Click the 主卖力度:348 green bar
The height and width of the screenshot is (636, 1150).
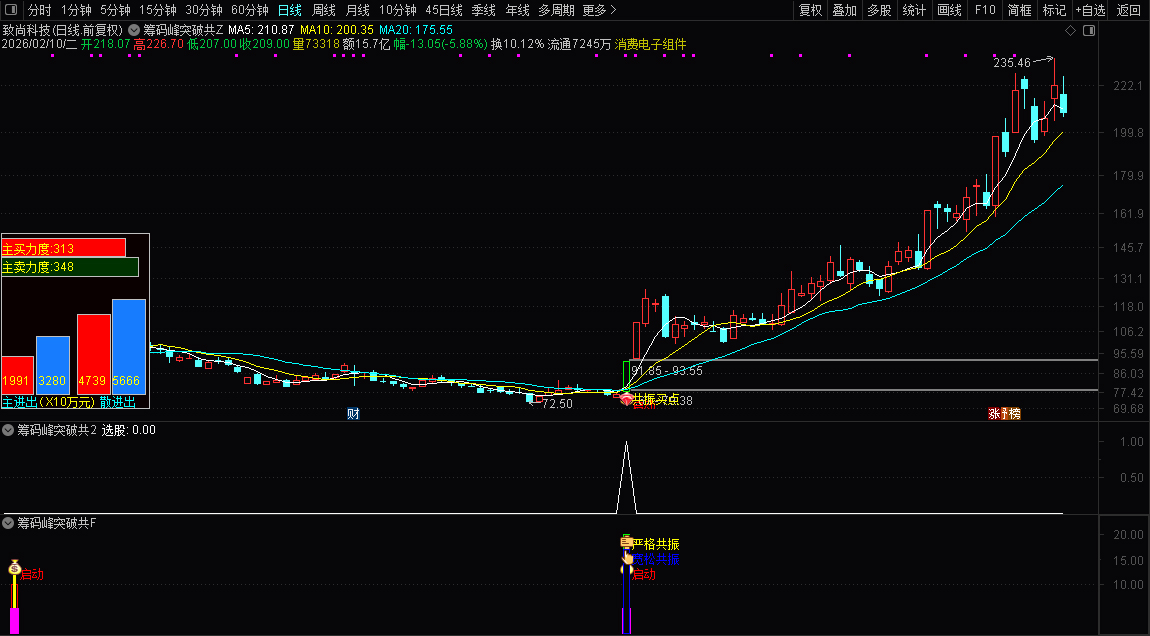click(x=70, y=267)
